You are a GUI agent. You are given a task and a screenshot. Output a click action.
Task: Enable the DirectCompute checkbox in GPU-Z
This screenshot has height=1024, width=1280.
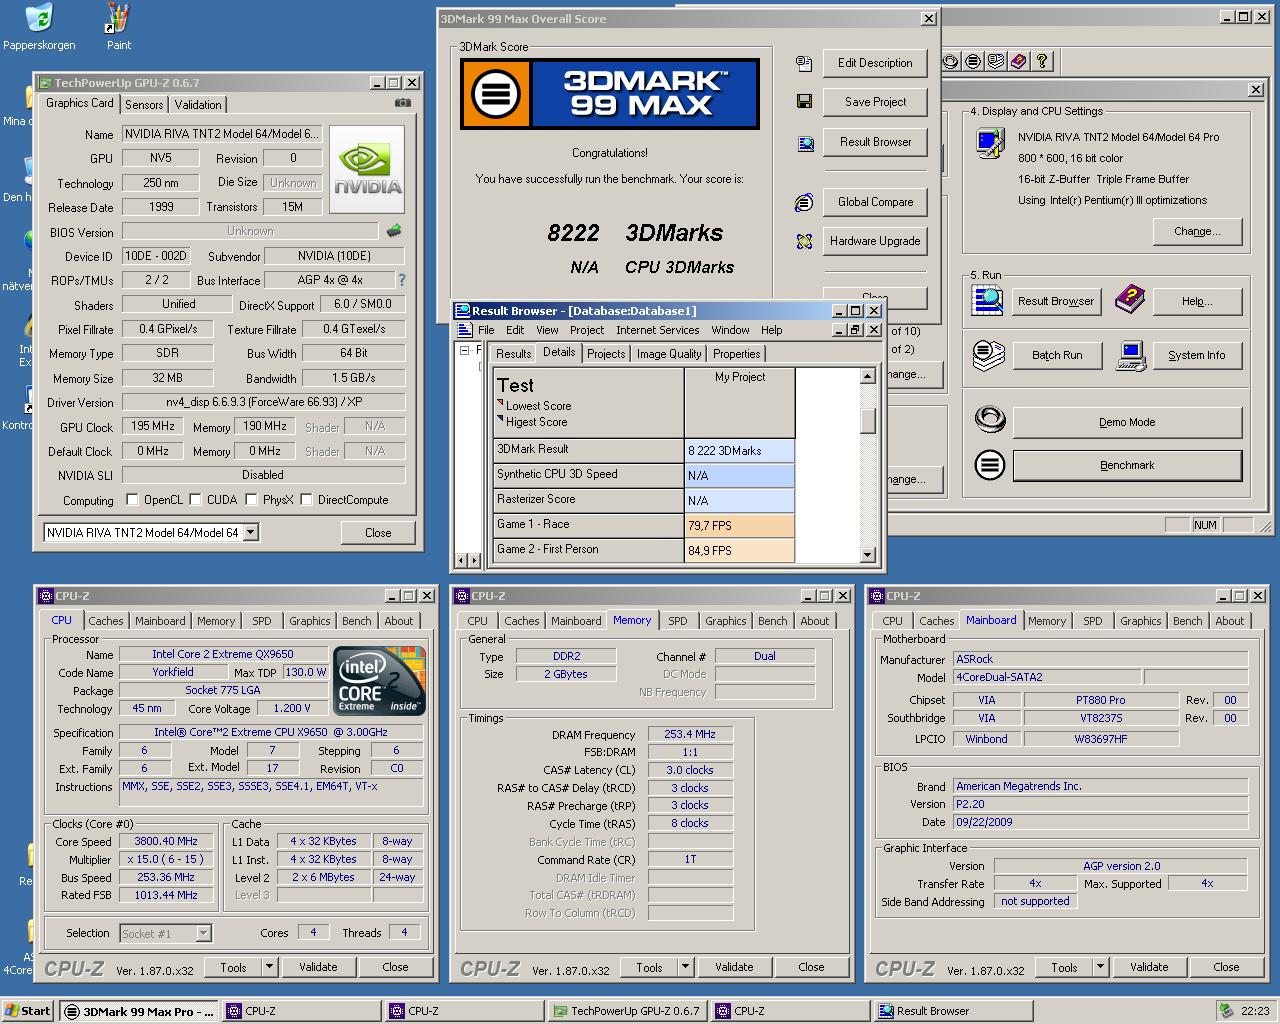pyautogui.click(x=306, y=500)
